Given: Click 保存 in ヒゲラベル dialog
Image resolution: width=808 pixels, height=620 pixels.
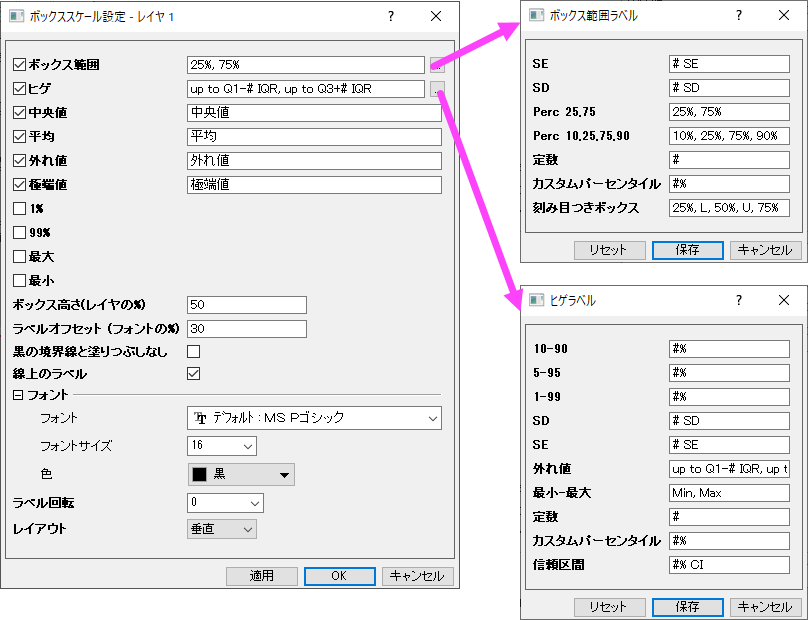Looking at the screenshot, I should (687, 607).
